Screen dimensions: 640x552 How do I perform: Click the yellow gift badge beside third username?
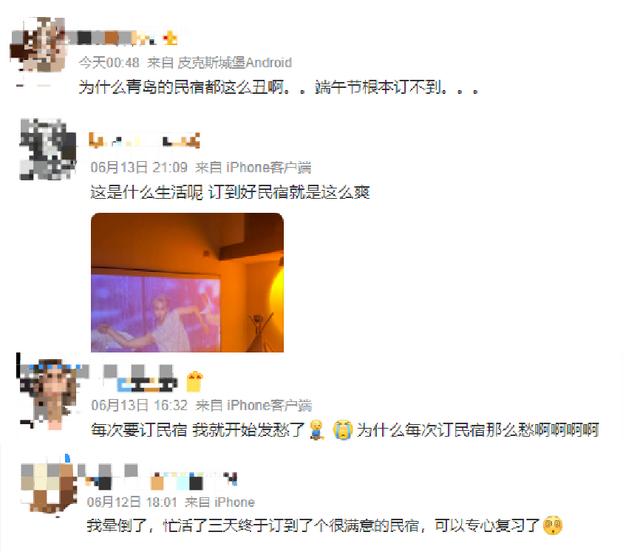coord(195,382)
